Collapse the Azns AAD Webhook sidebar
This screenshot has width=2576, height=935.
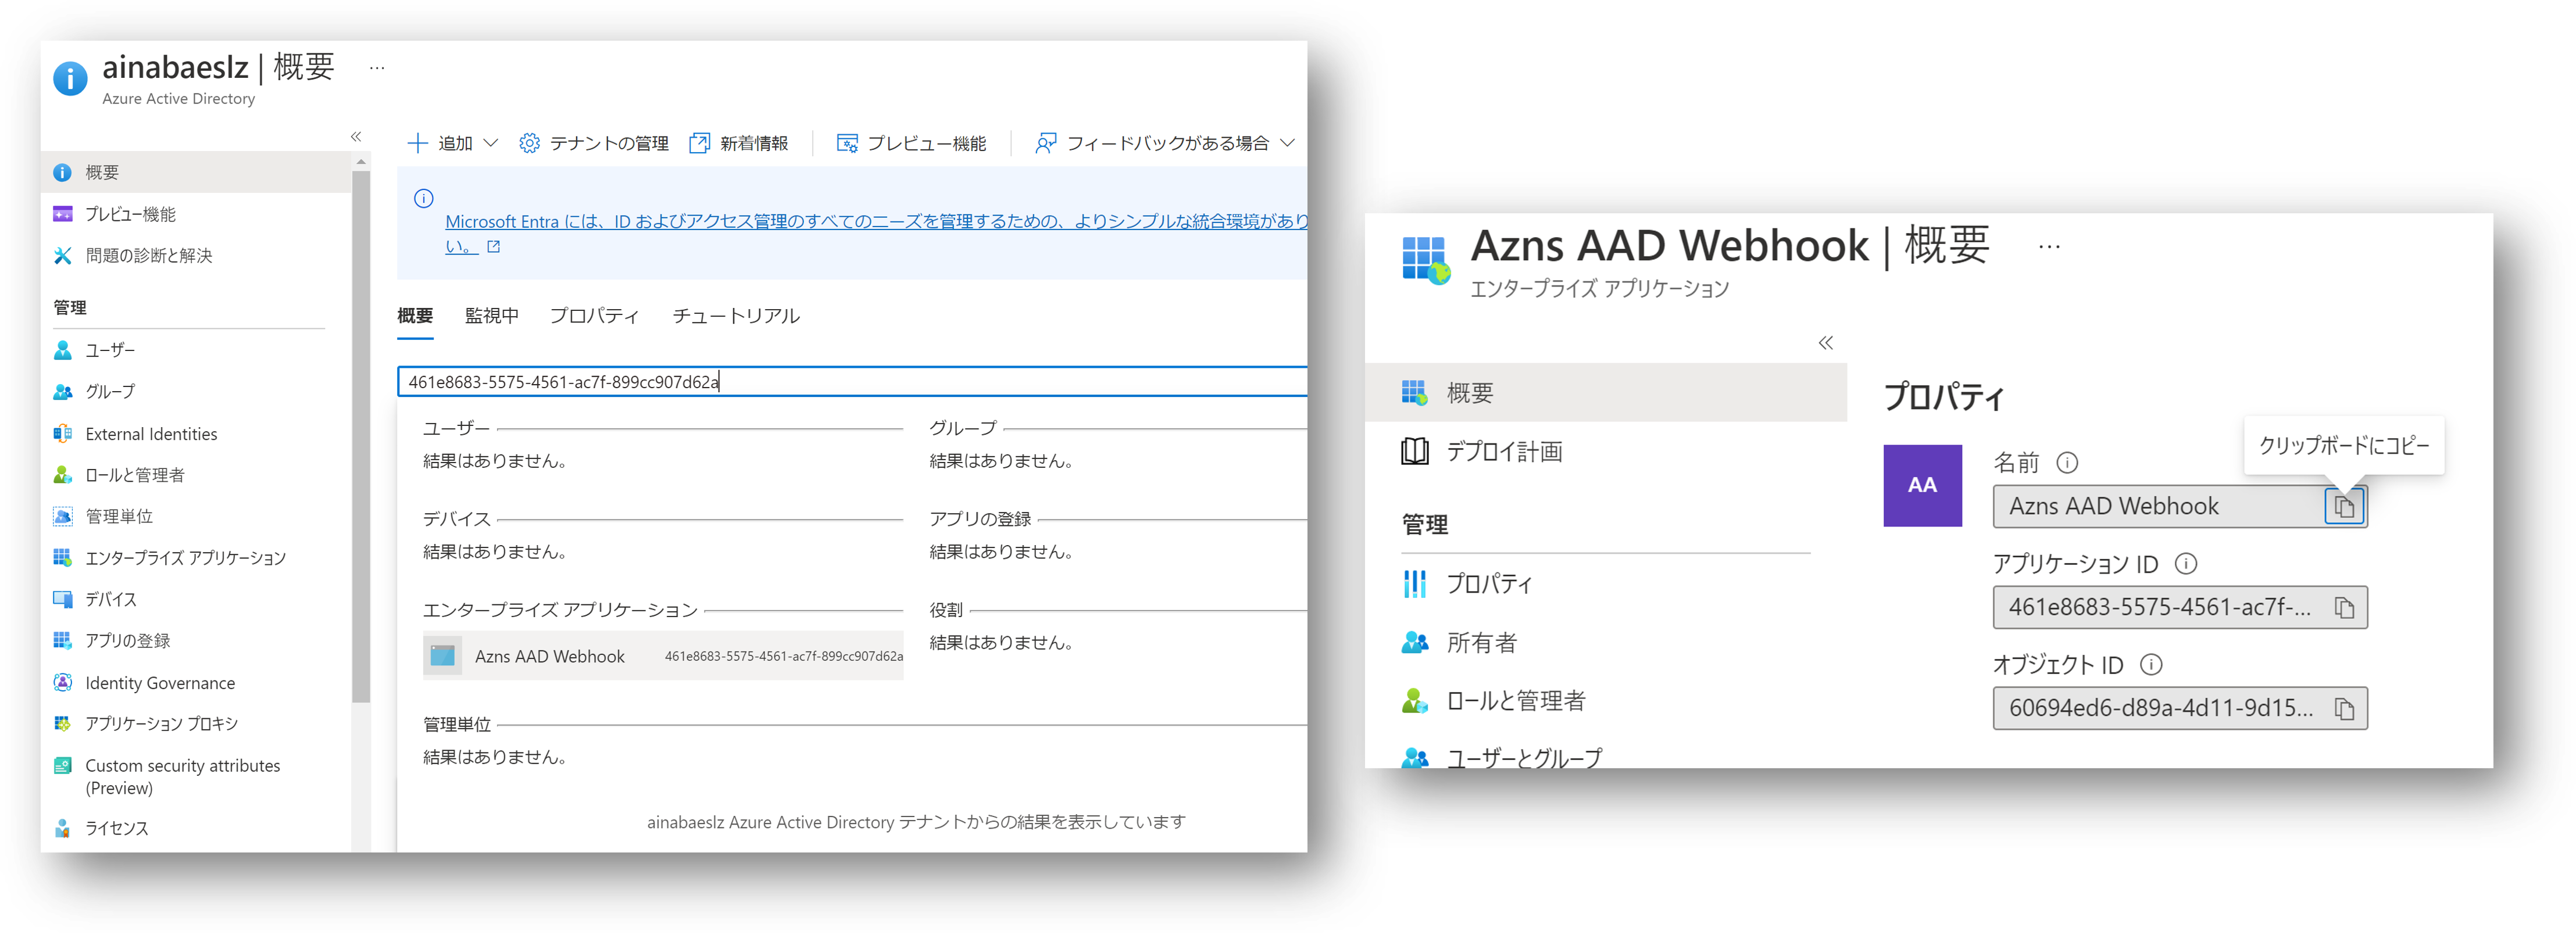1826,344
